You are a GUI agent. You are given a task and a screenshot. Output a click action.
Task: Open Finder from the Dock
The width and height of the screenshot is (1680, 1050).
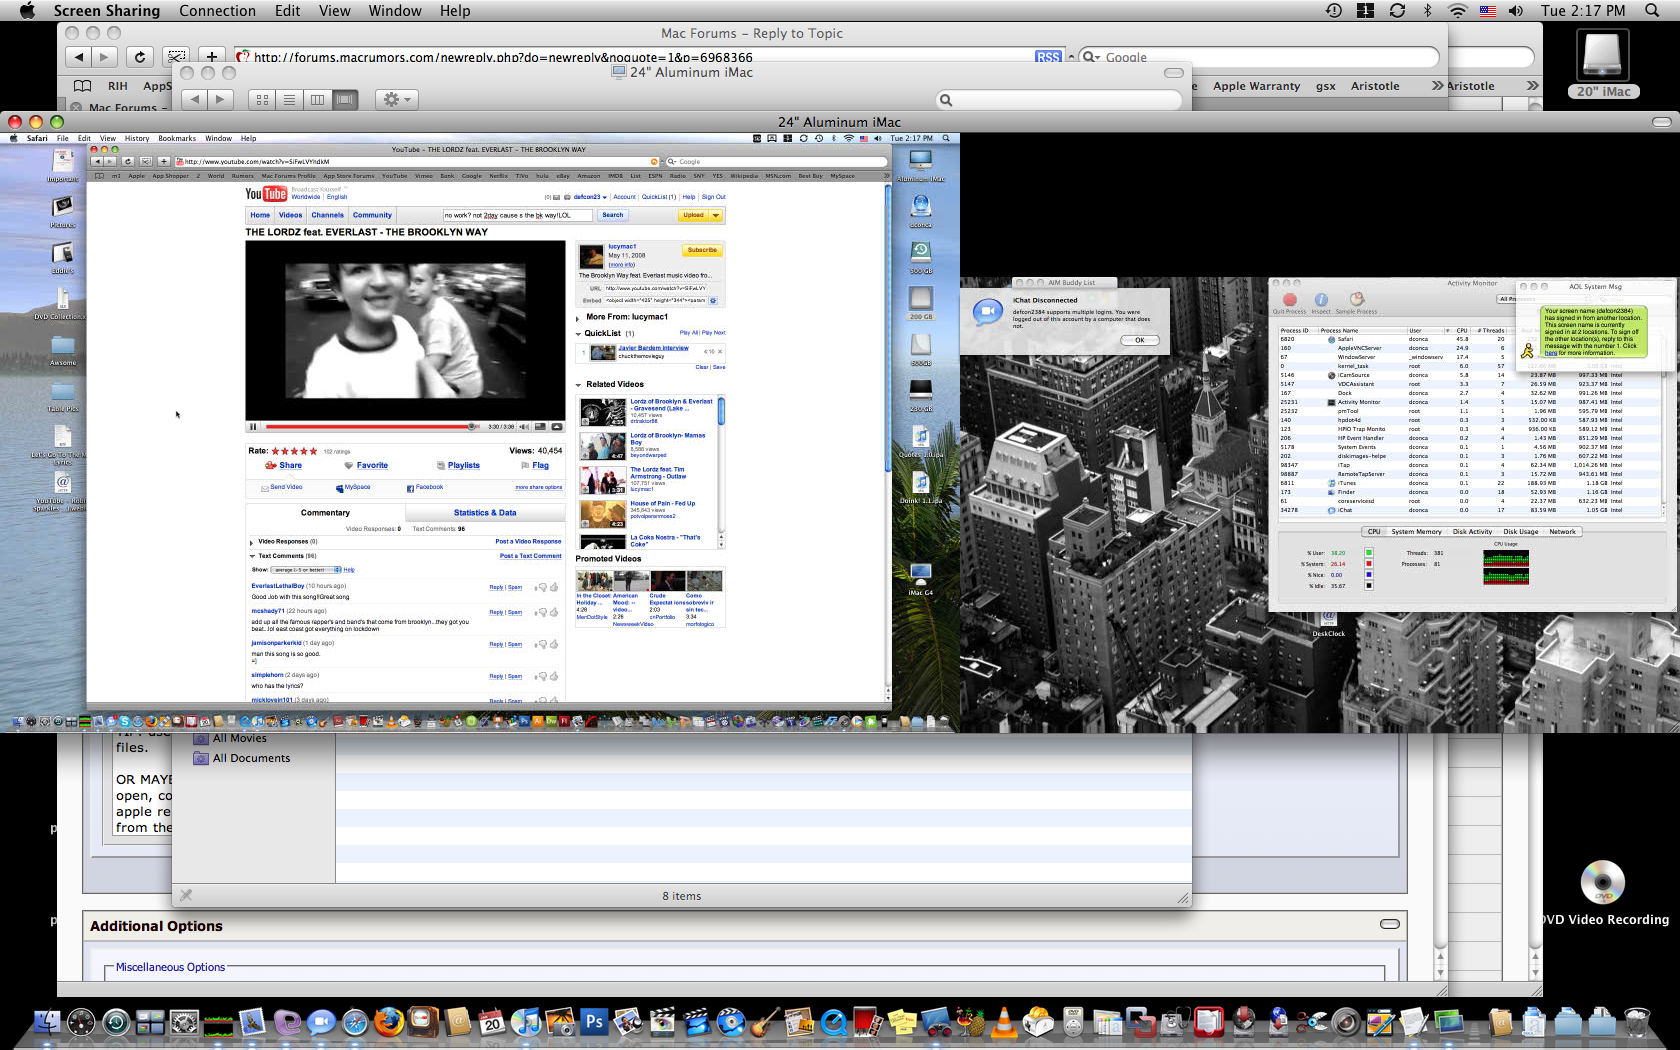tap(47, 1022)
